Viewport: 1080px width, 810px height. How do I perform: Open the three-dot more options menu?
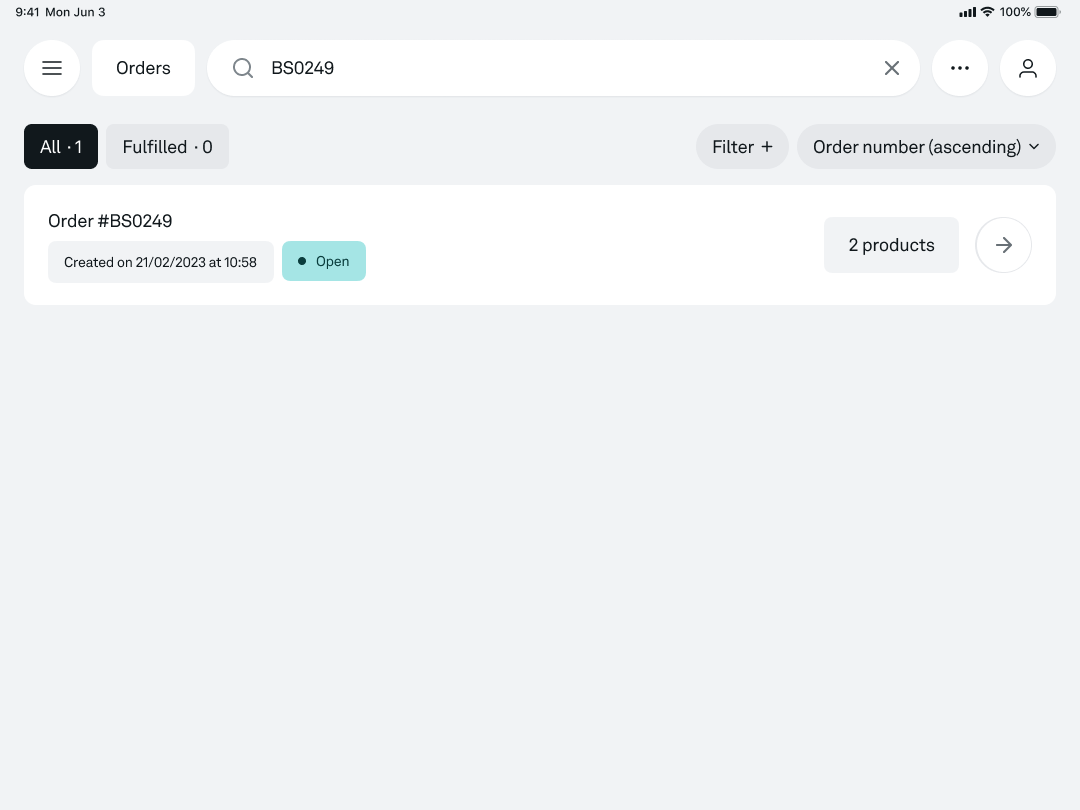tap(959, 68)
